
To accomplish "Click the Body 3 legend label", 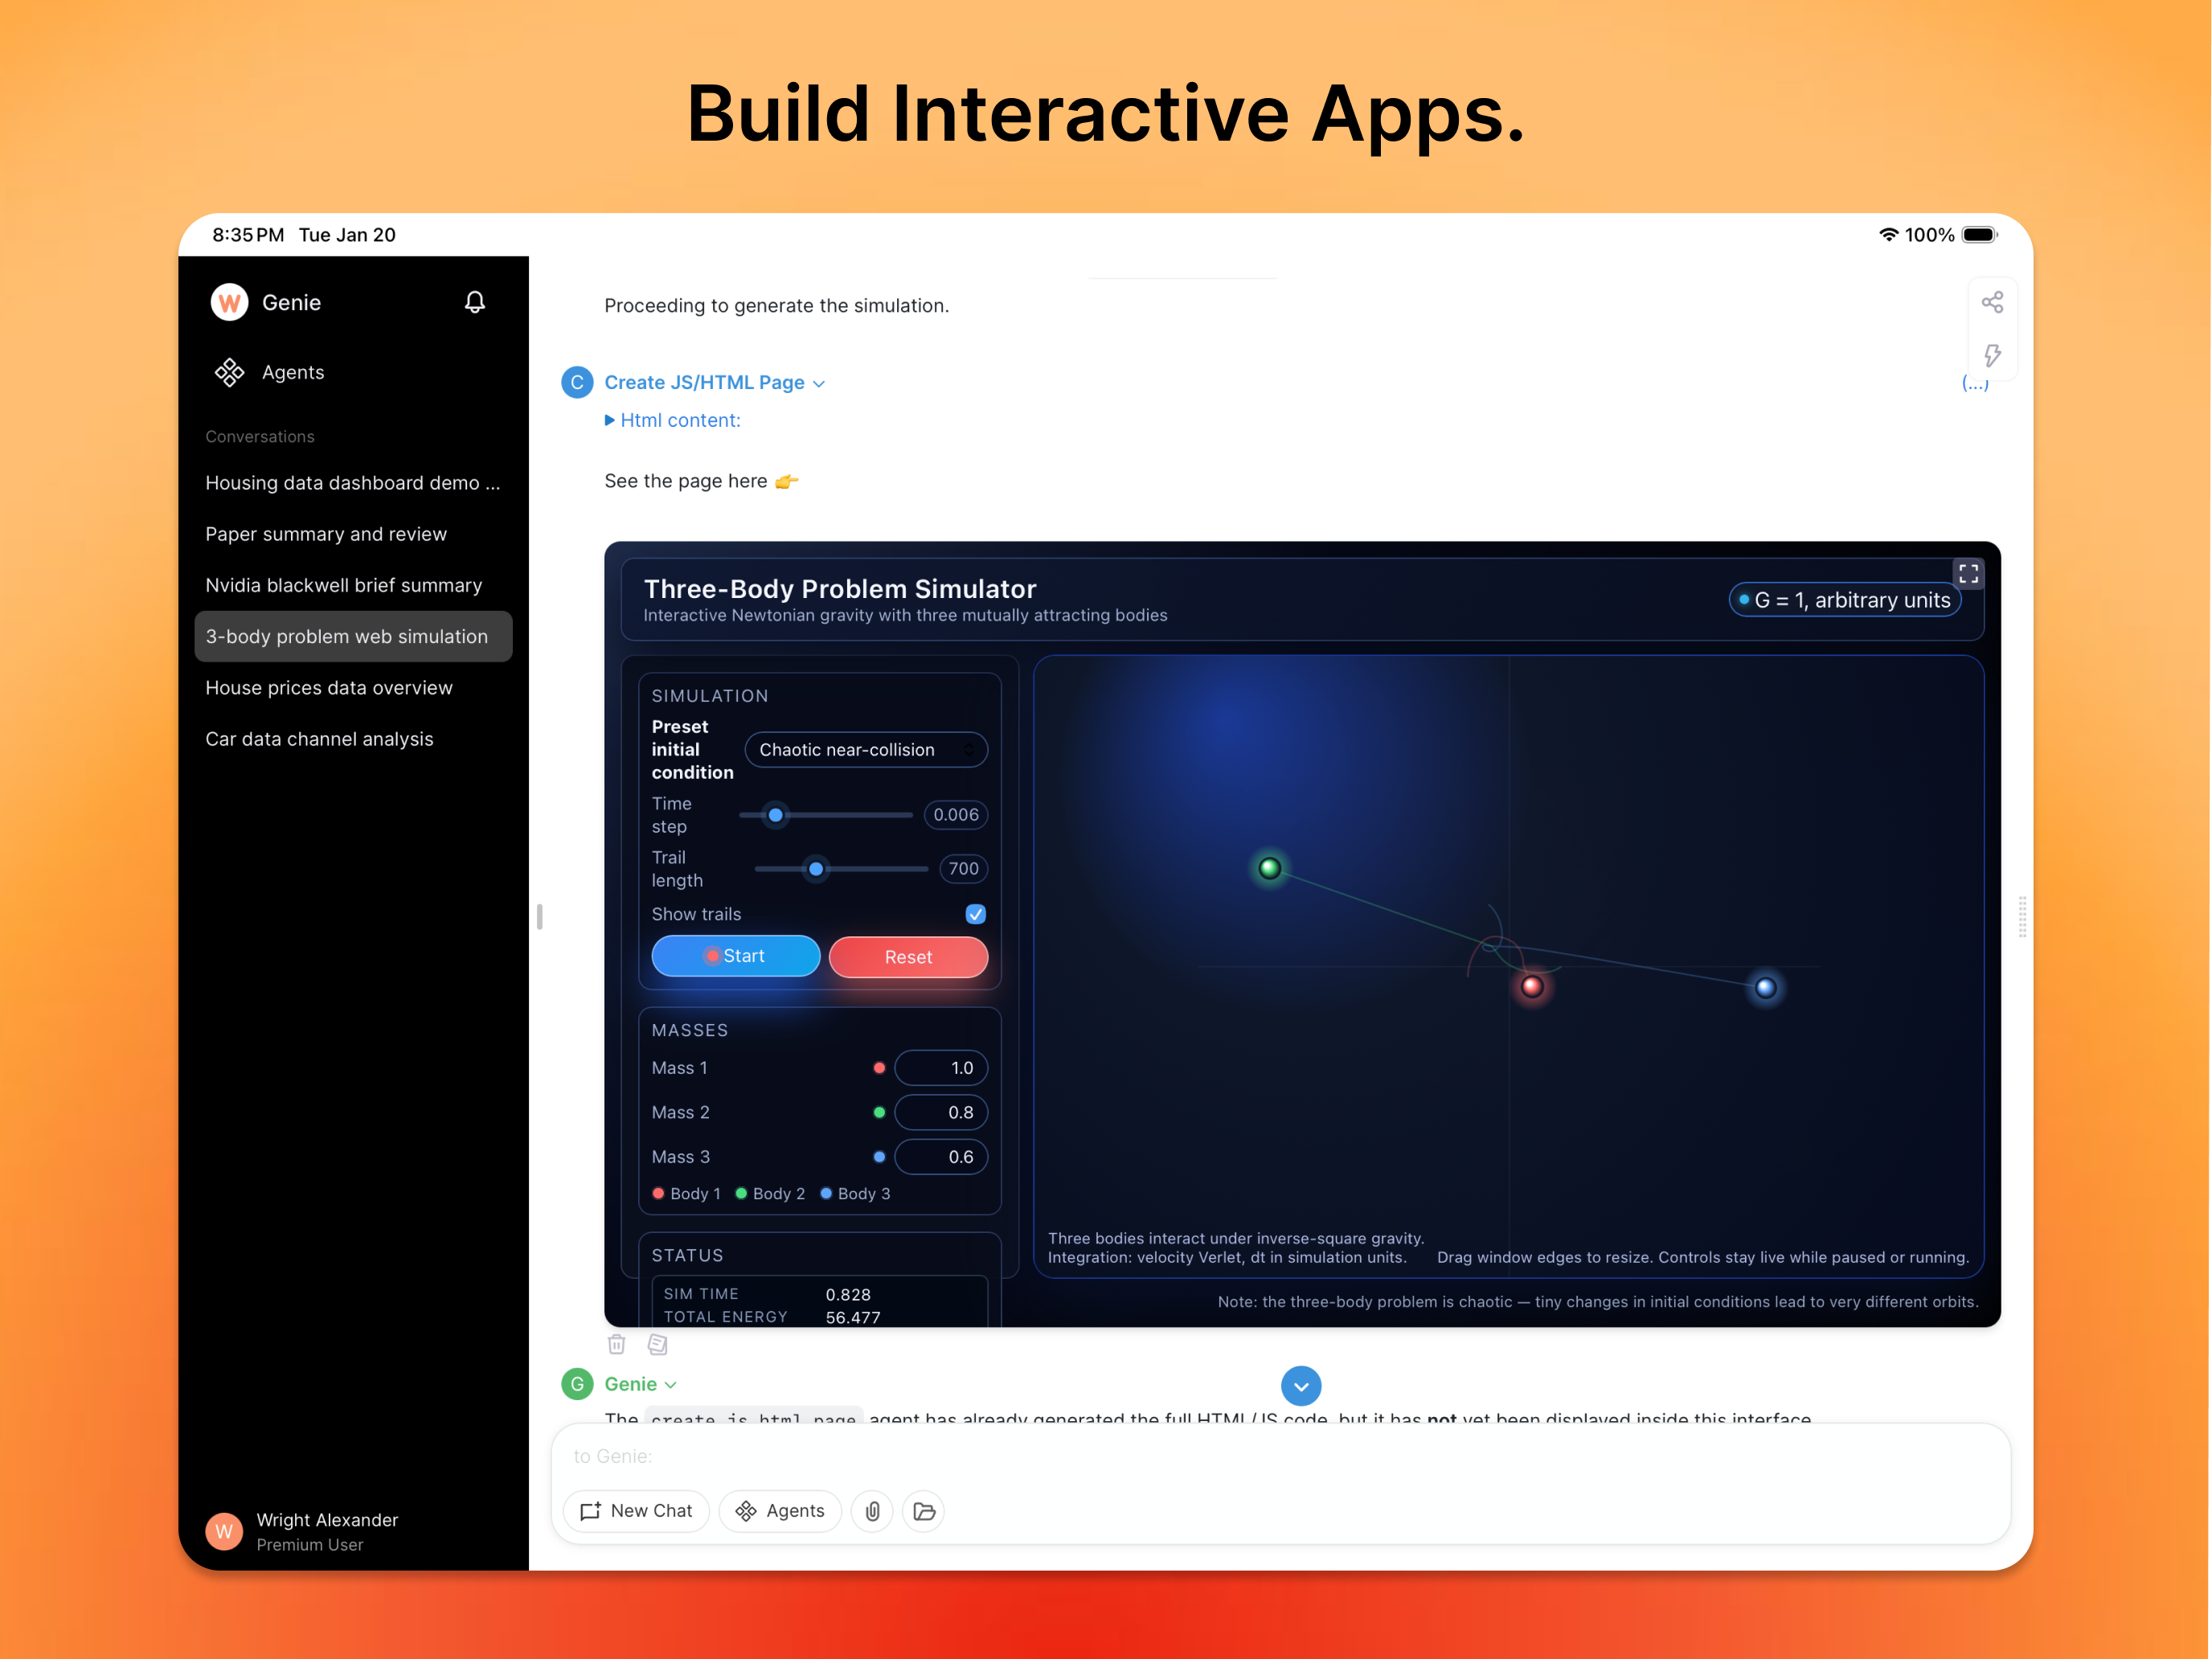I will (863, 1194).
